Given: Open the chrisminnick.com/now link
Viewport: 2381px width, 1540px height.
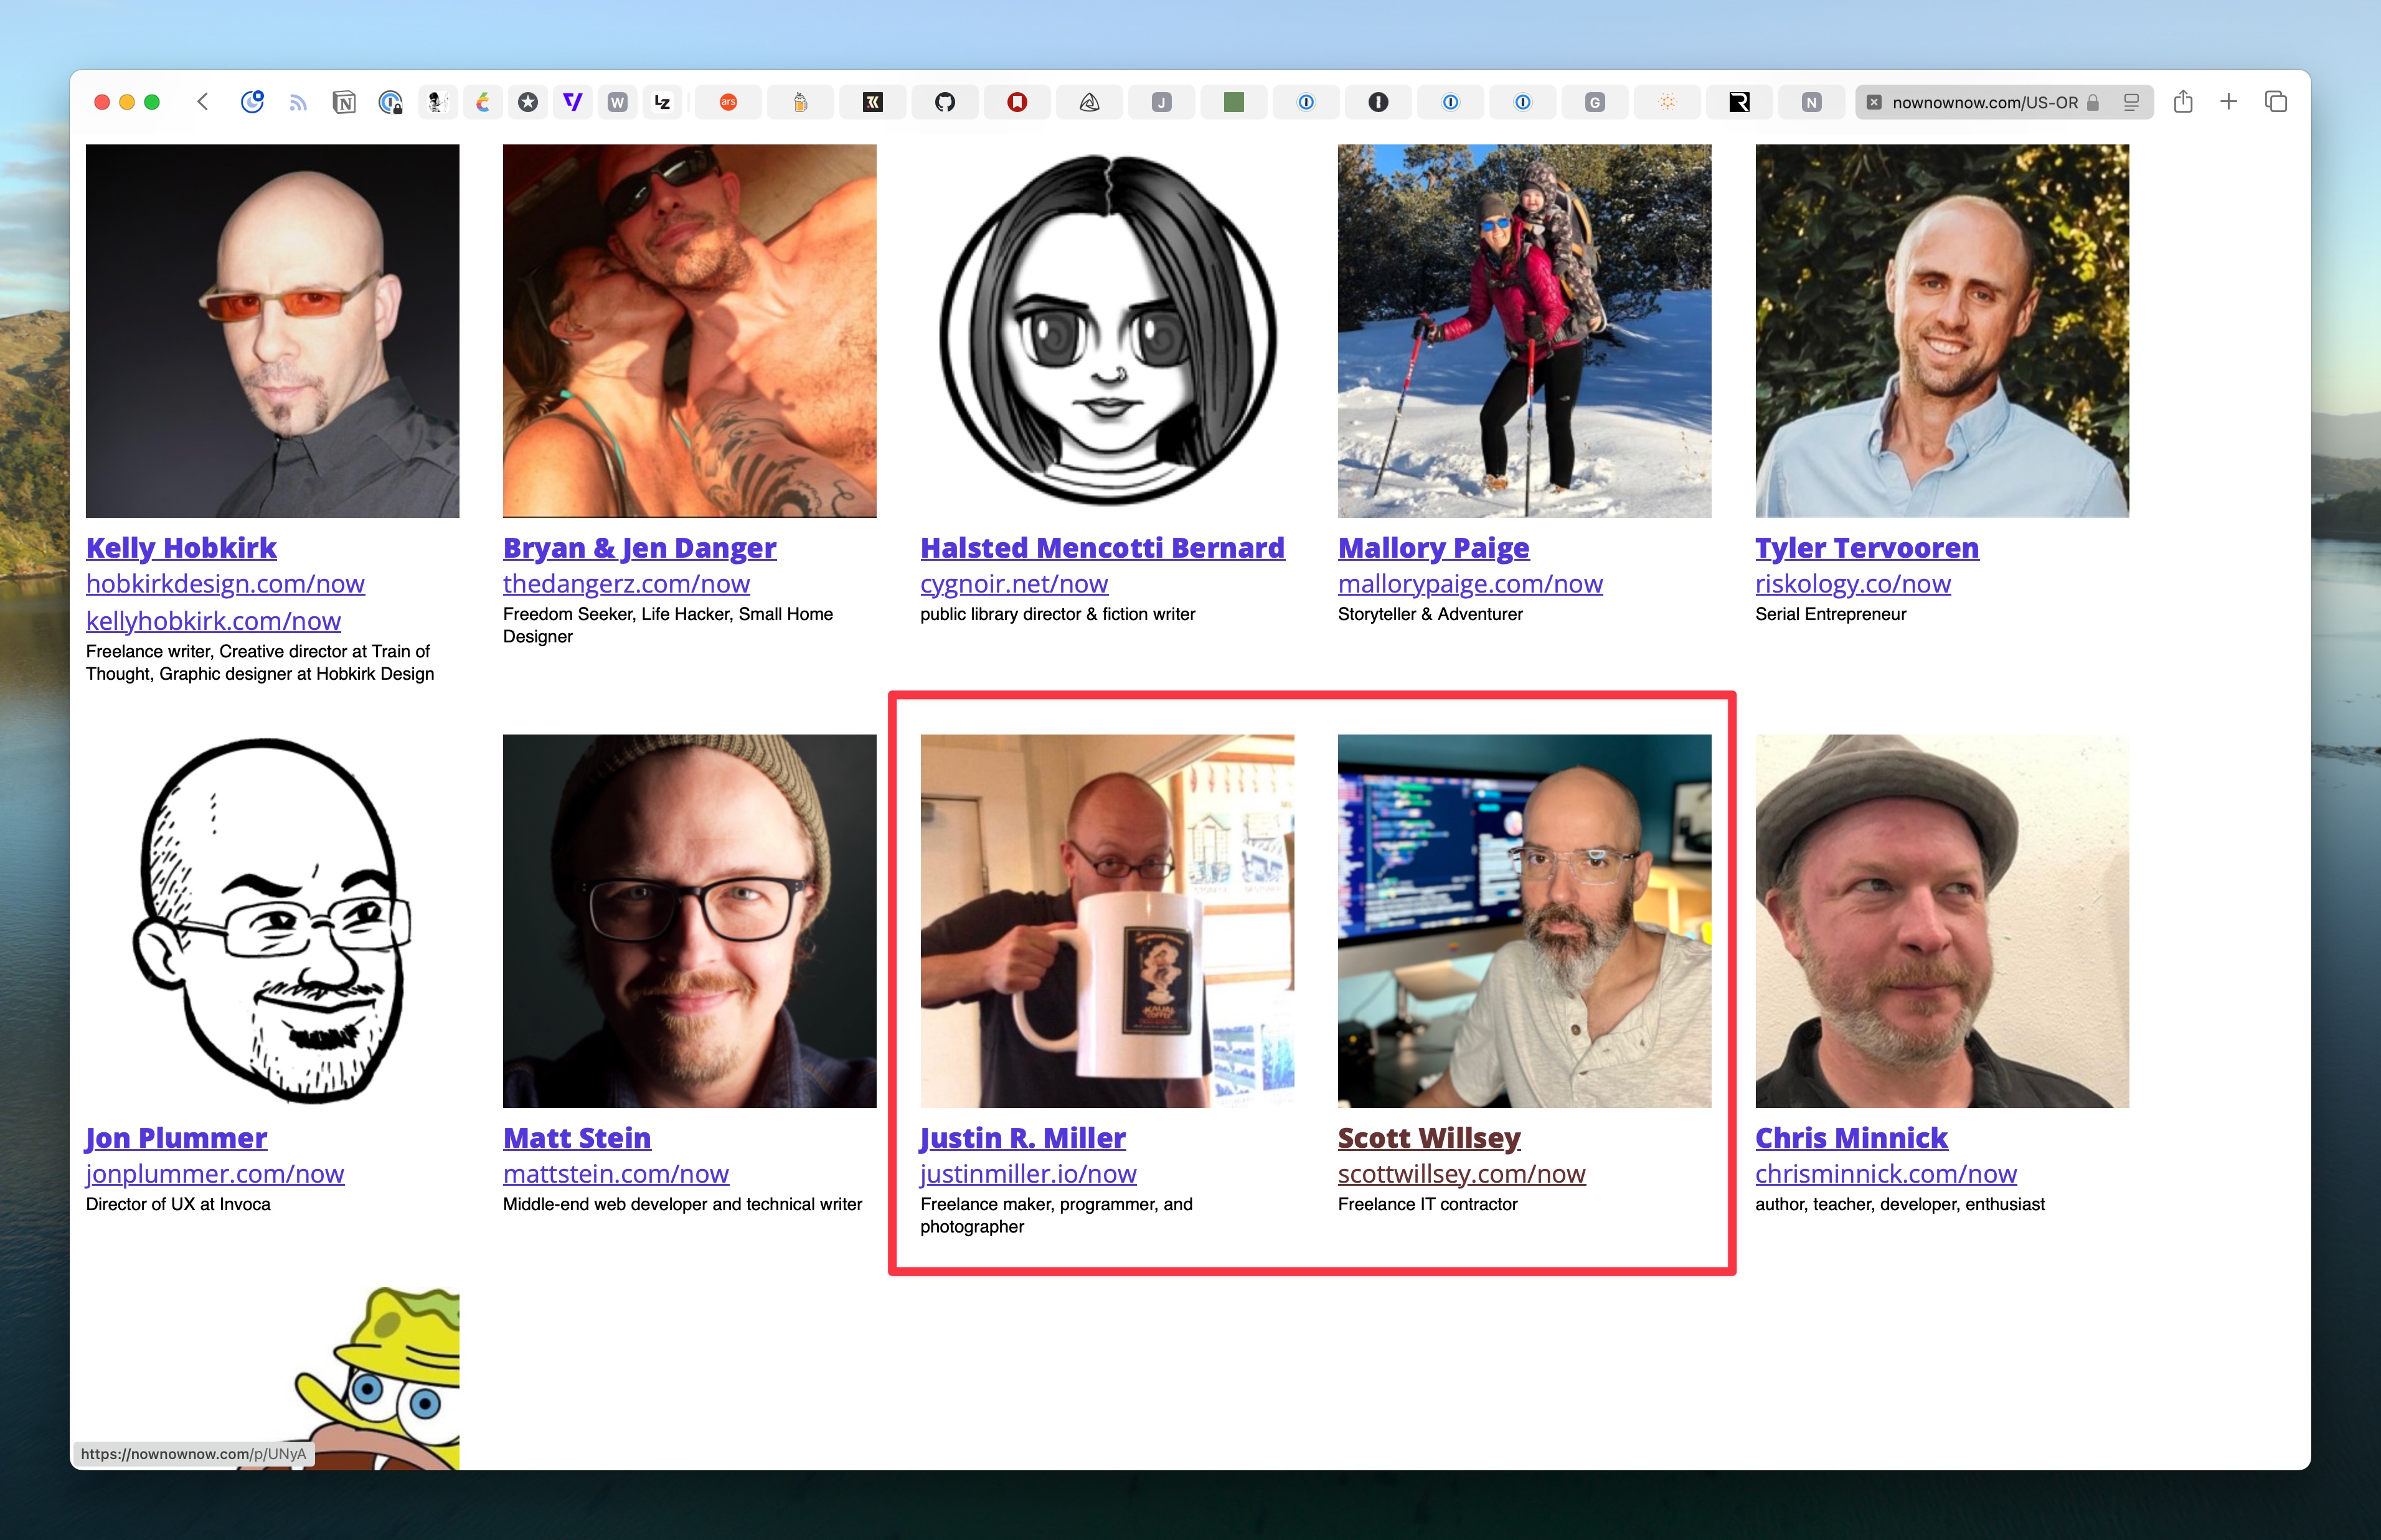Looking at the screenshot, I should [1885, 1173].
